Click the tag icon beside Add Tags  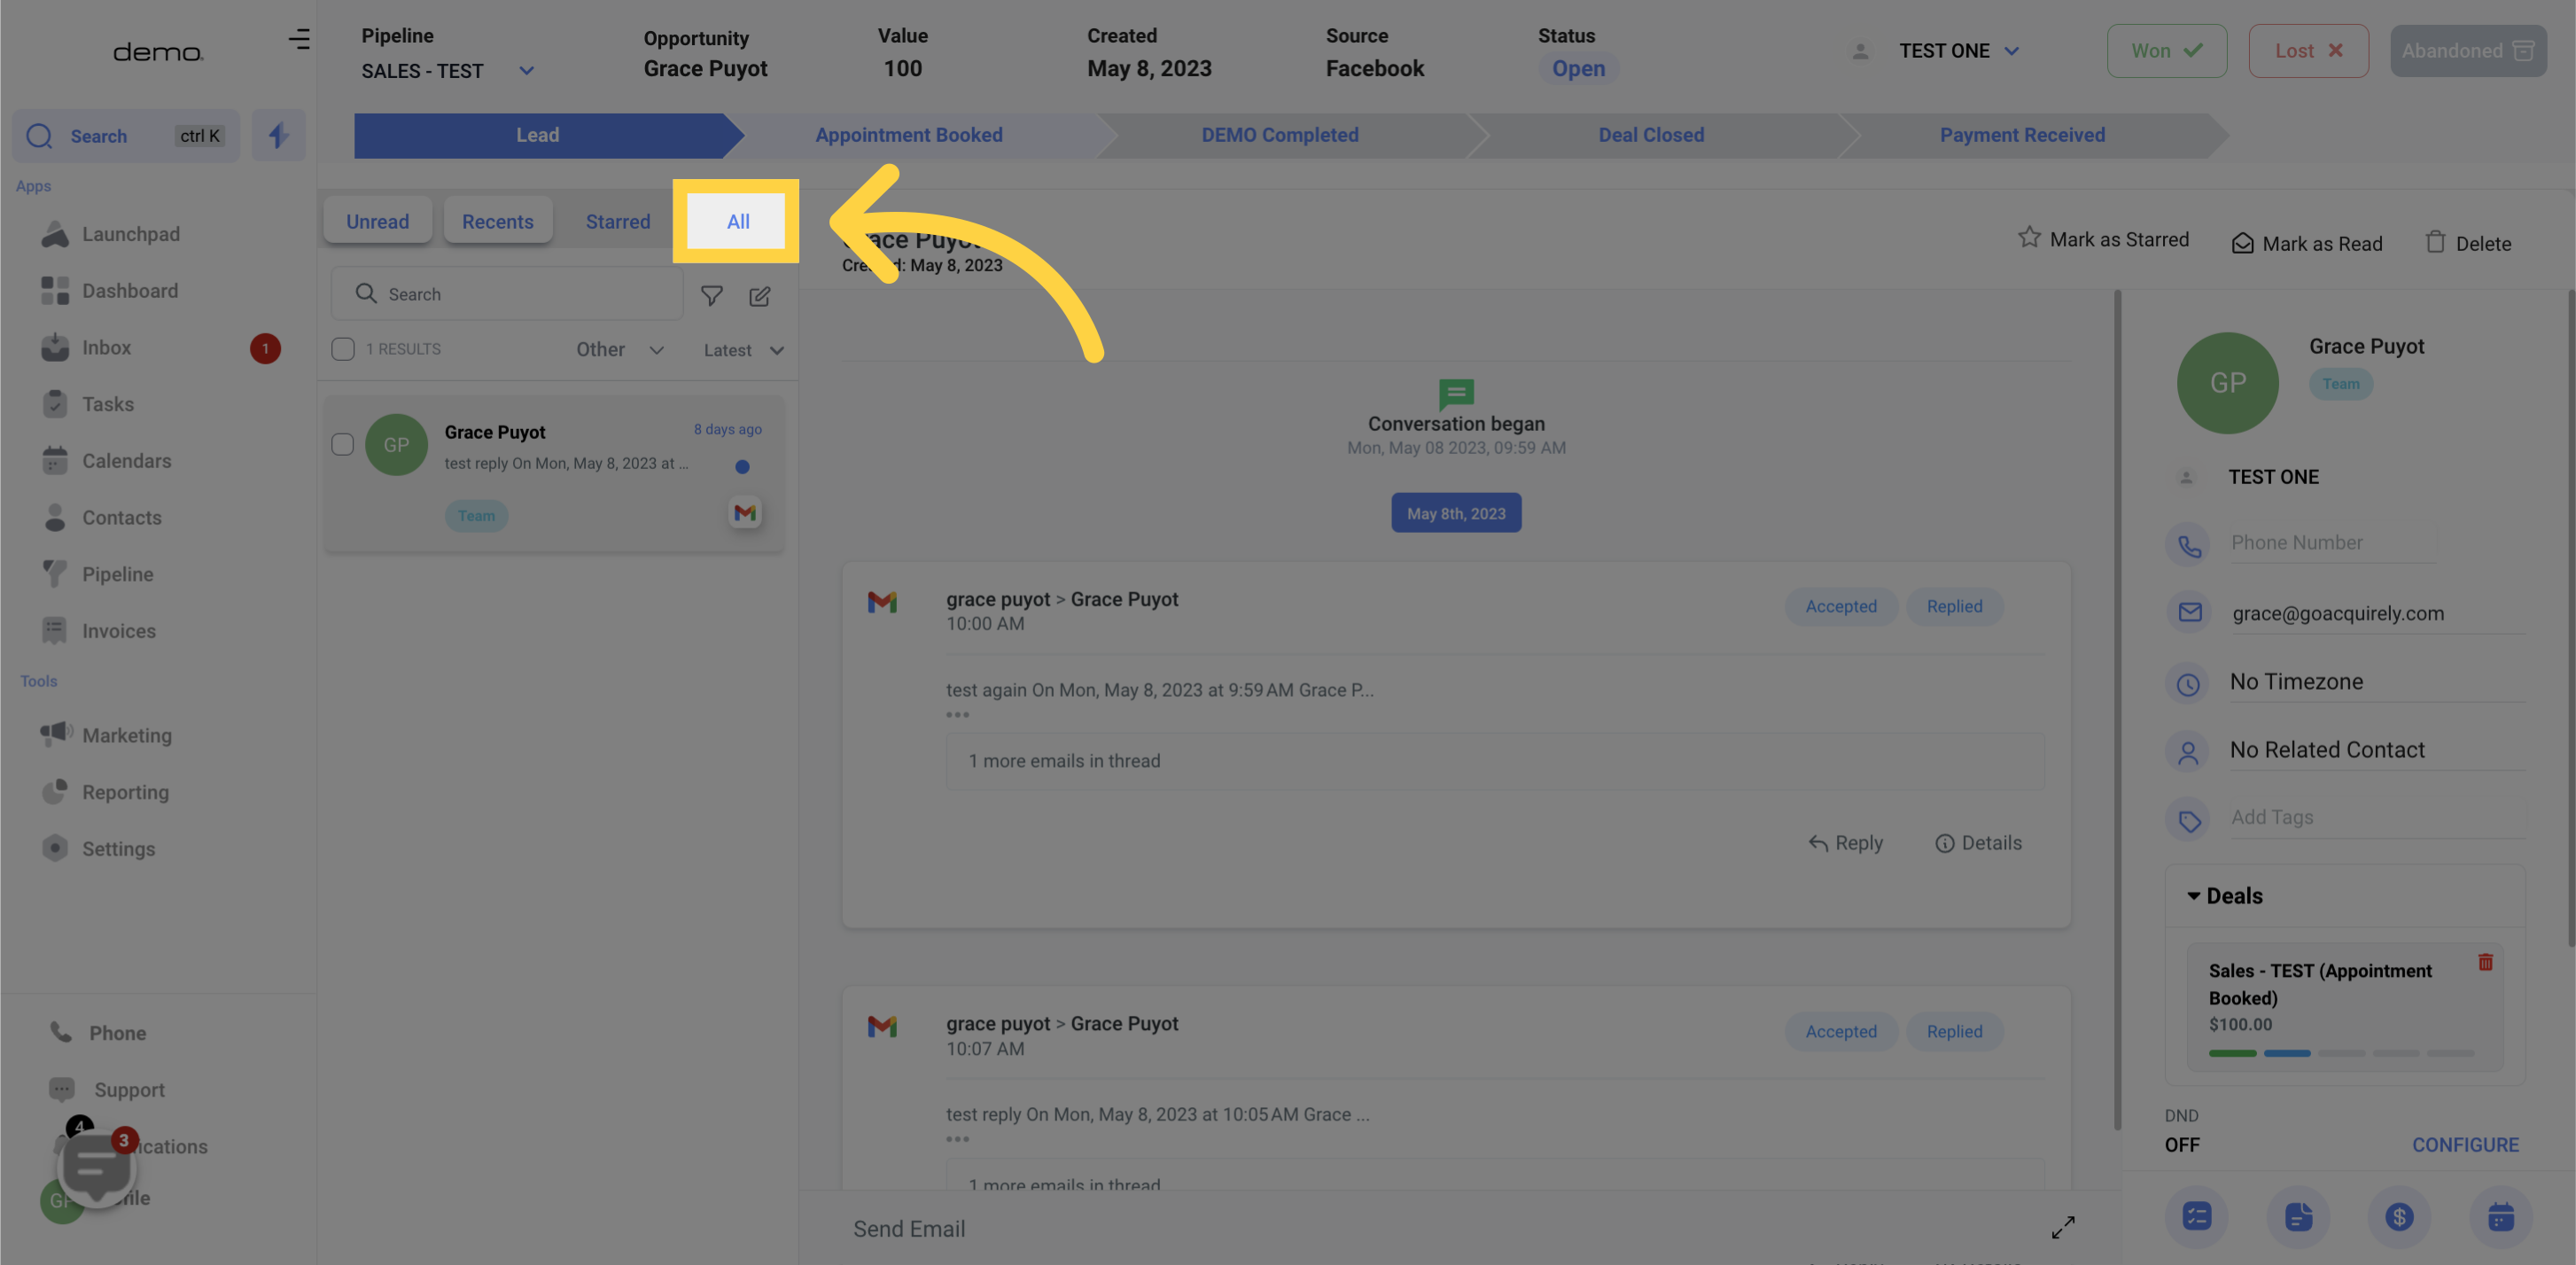point(2189,821)
